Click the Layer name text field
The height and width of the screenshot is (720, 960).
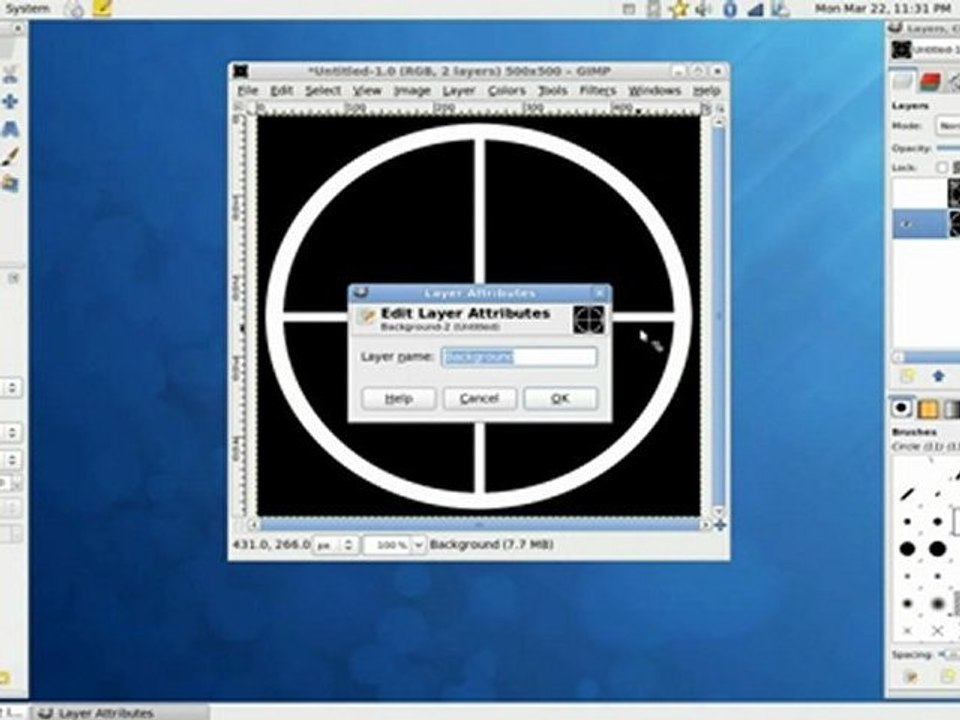(x=519, y=357)
